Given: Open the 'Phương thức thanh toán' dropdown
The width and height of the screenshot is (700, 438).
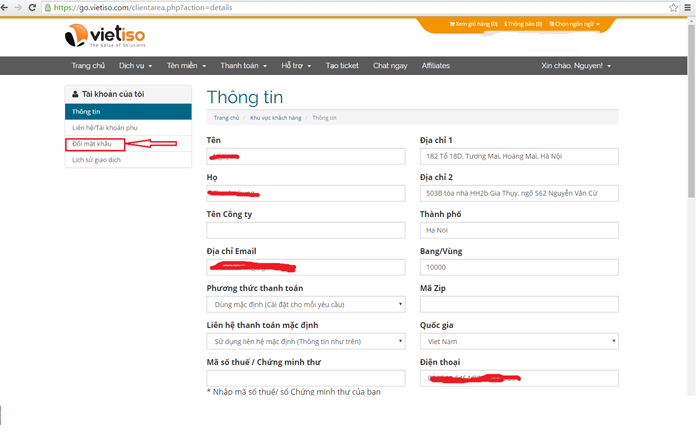Looking at the screenshot, I should point(305,304).
